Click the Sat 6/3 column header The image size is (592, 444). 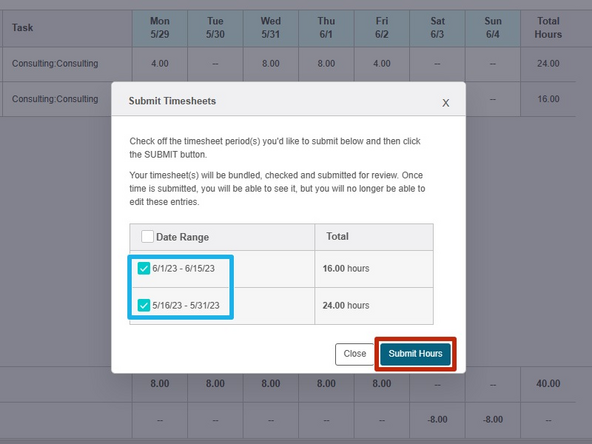pyautogui.click(x=437, y=28)
